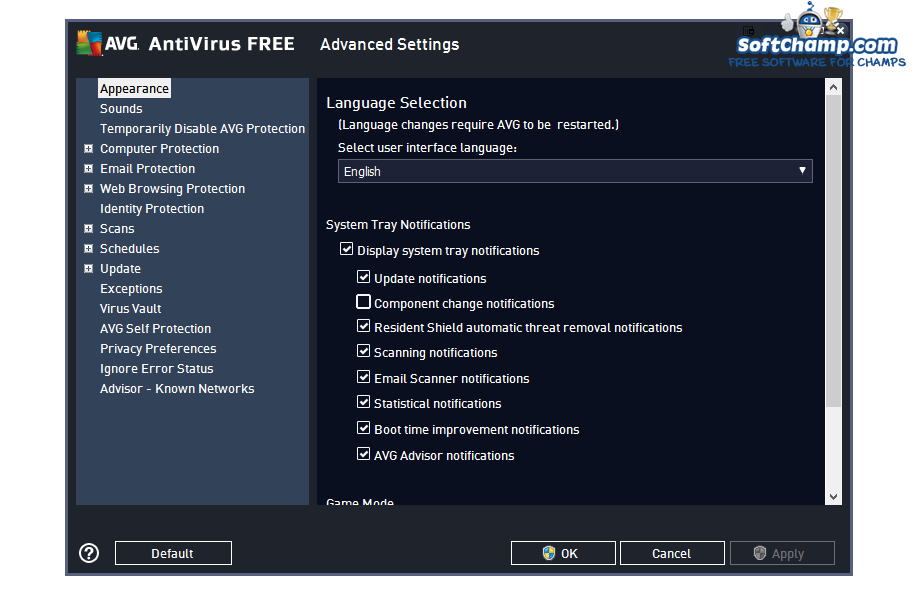Click the settings panel vertical scrollbar thumb
The width and height of the screenshot is (920, 600).
[833, 251]
